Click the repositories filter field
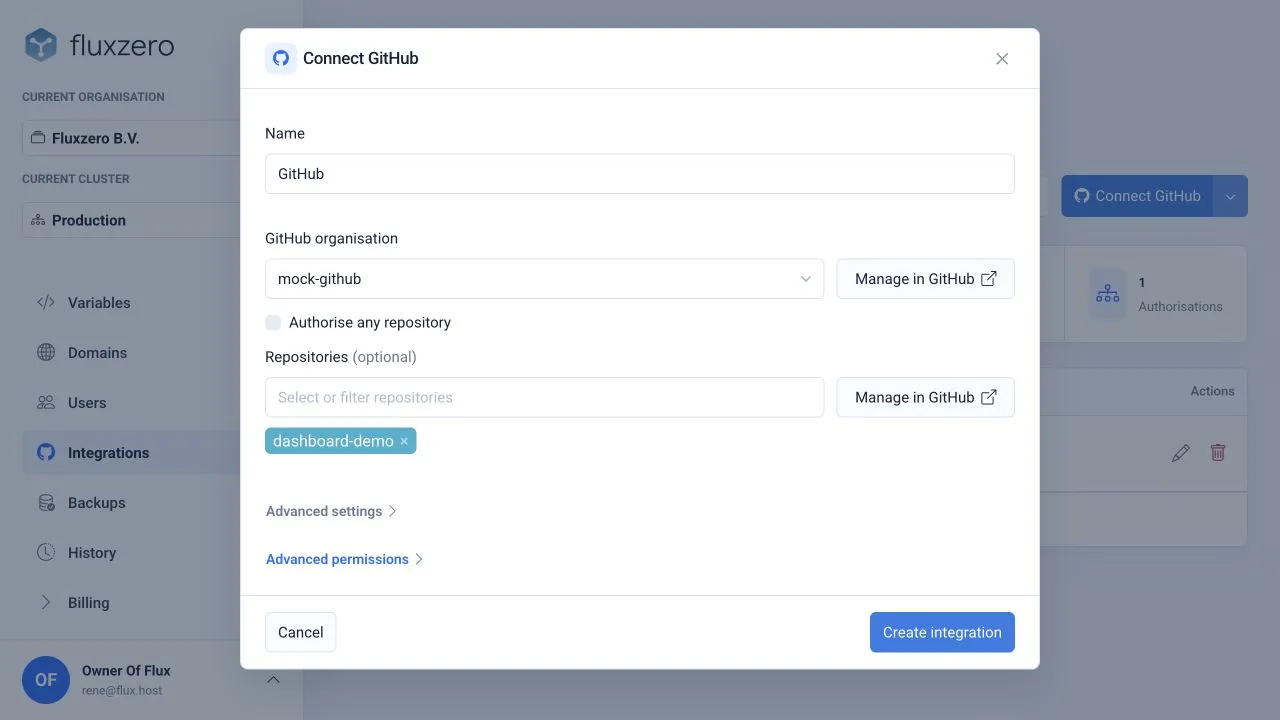 [544, 397]
